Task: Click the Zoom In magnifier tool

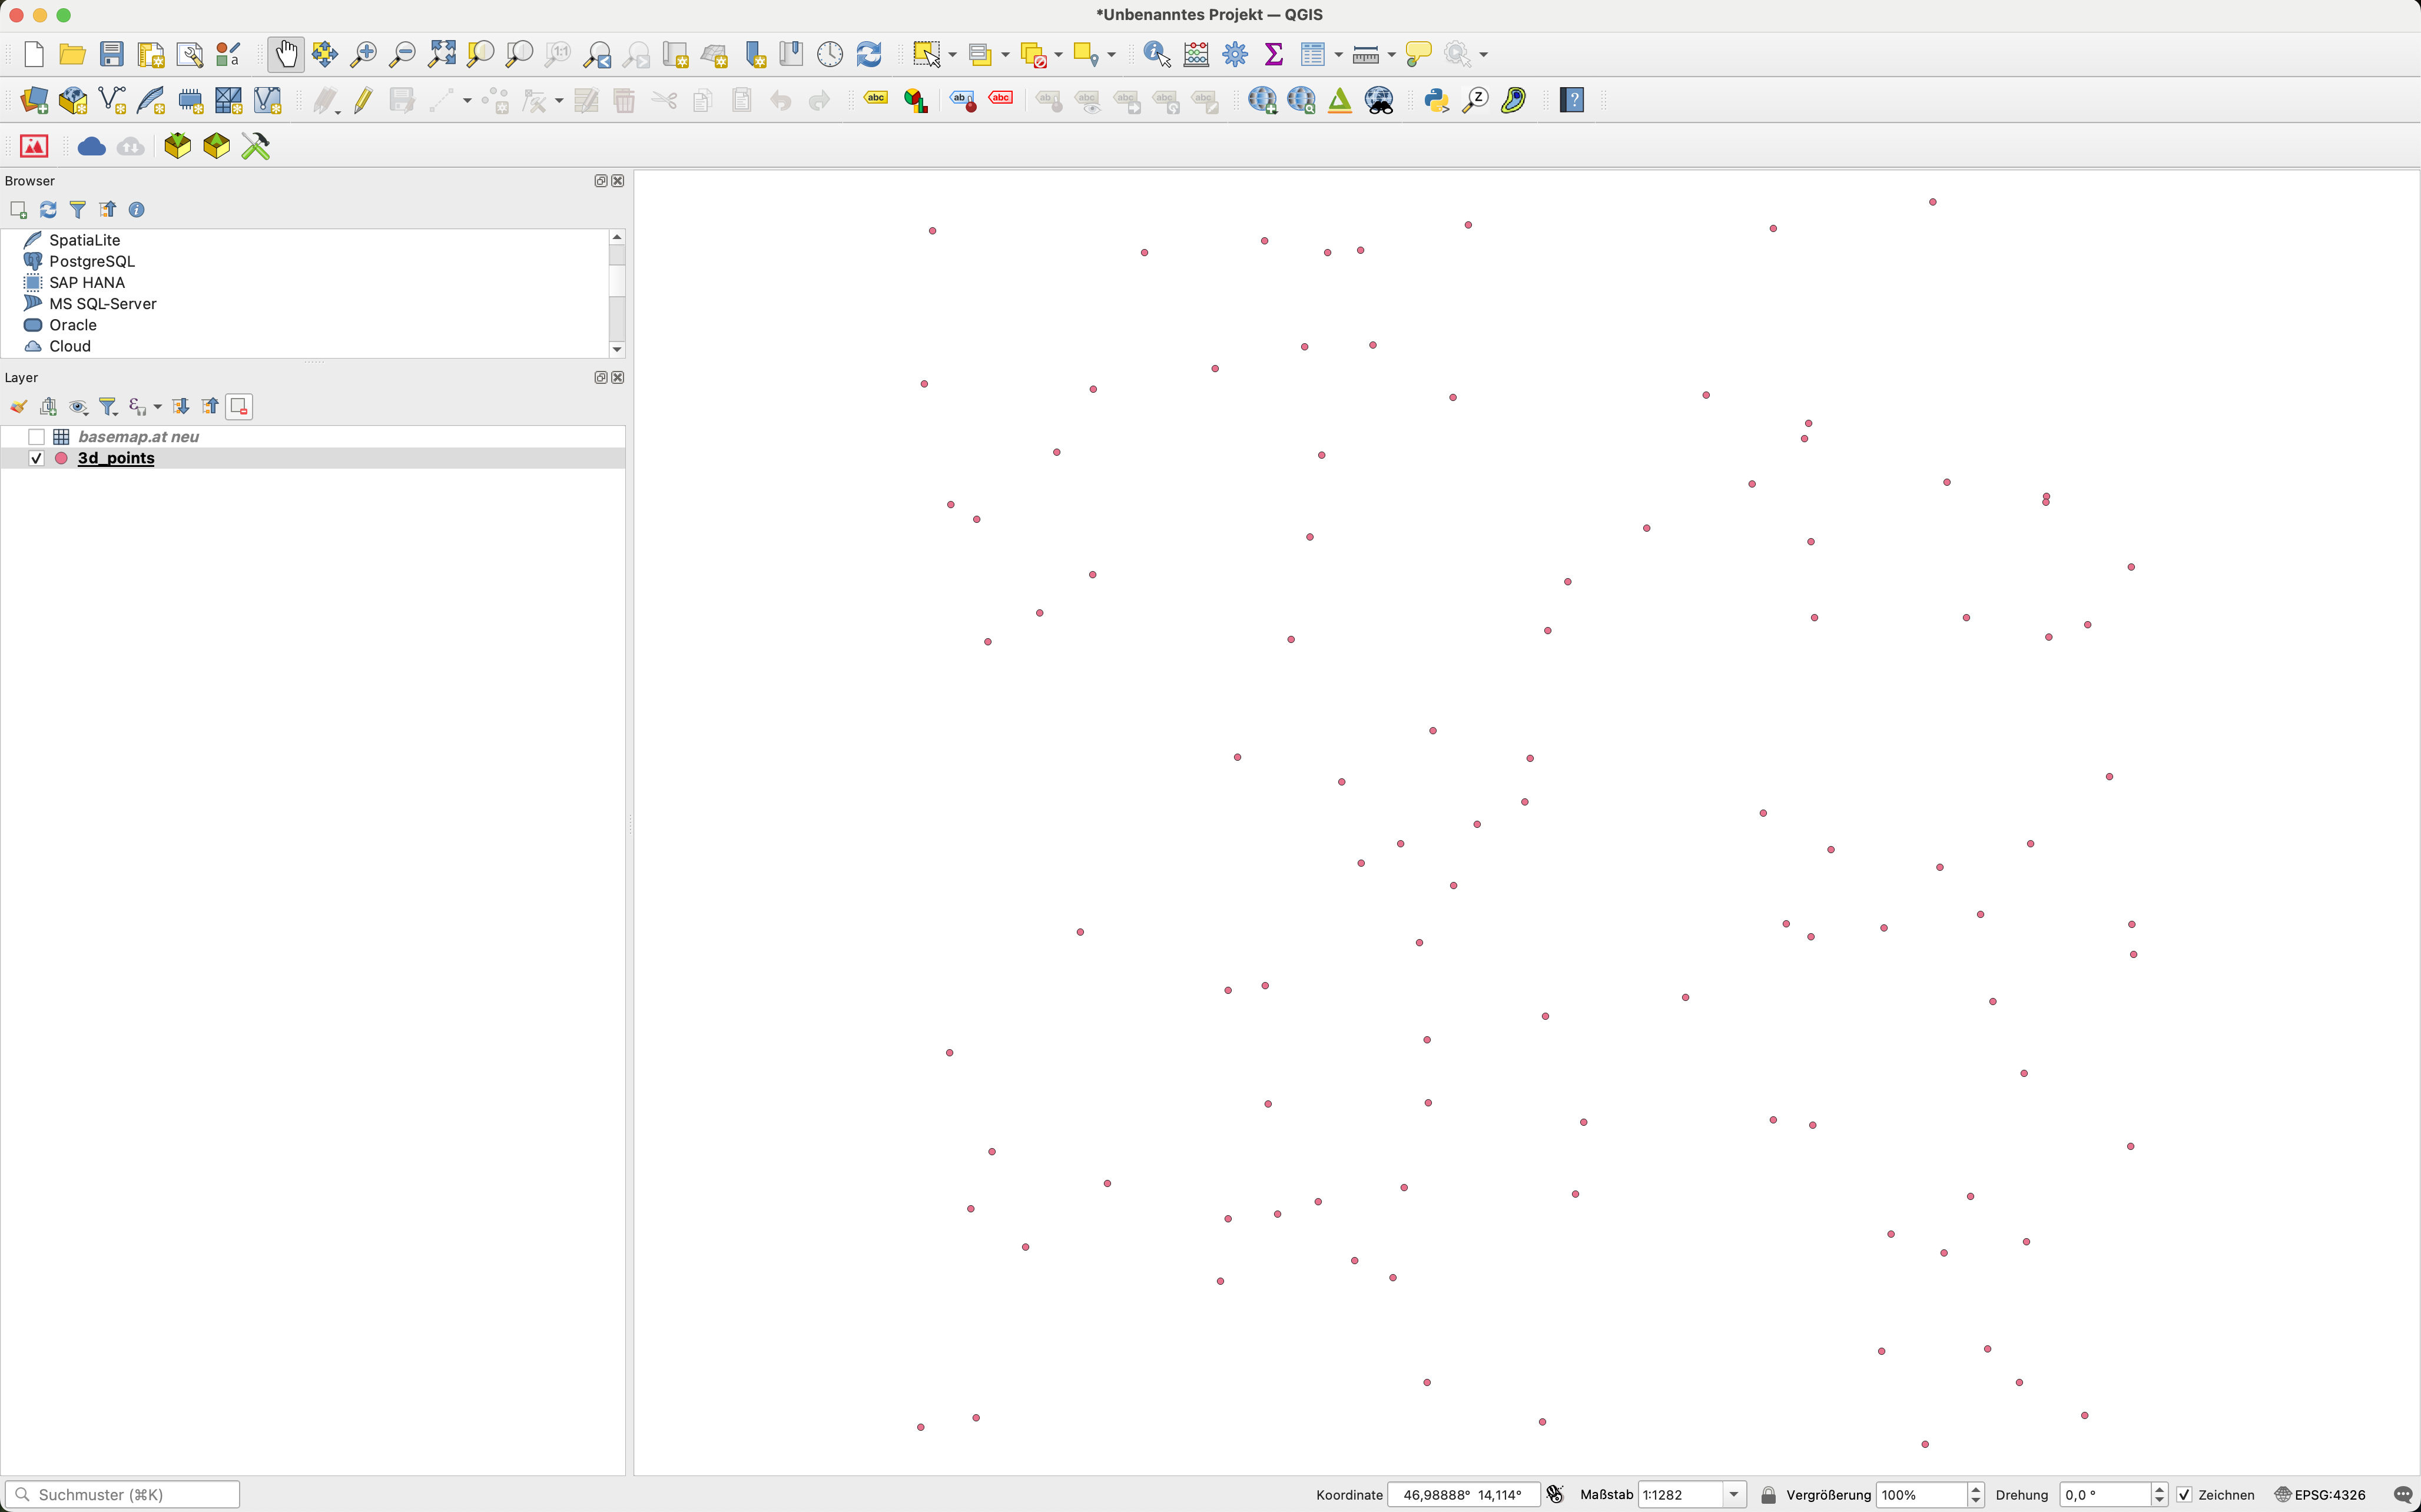Action: coord(364,54)
